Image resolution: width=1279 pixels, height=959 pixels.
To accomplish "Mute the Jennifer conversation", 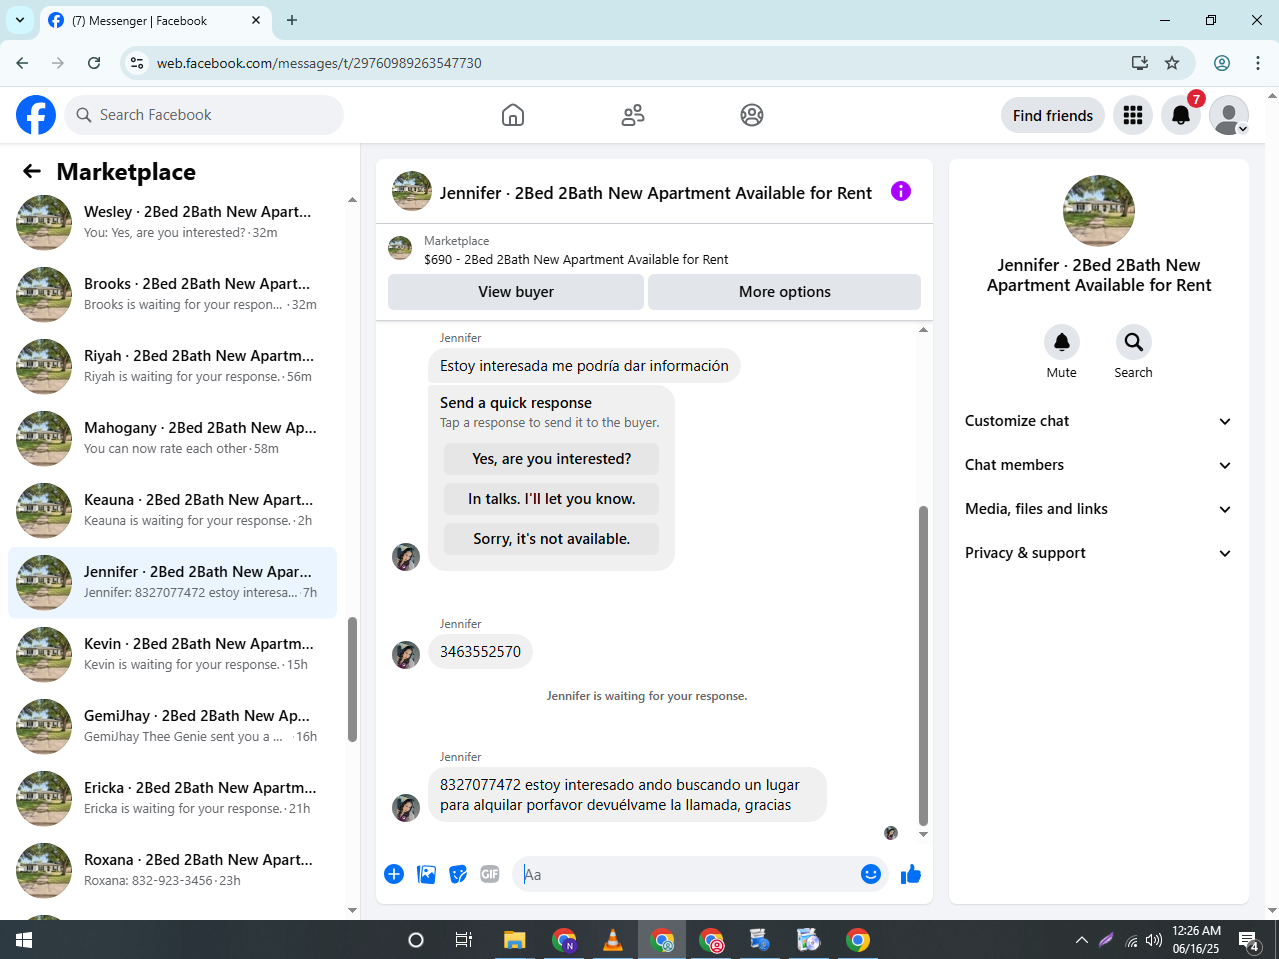I will pyautogui.click(x=1062, y=342).
